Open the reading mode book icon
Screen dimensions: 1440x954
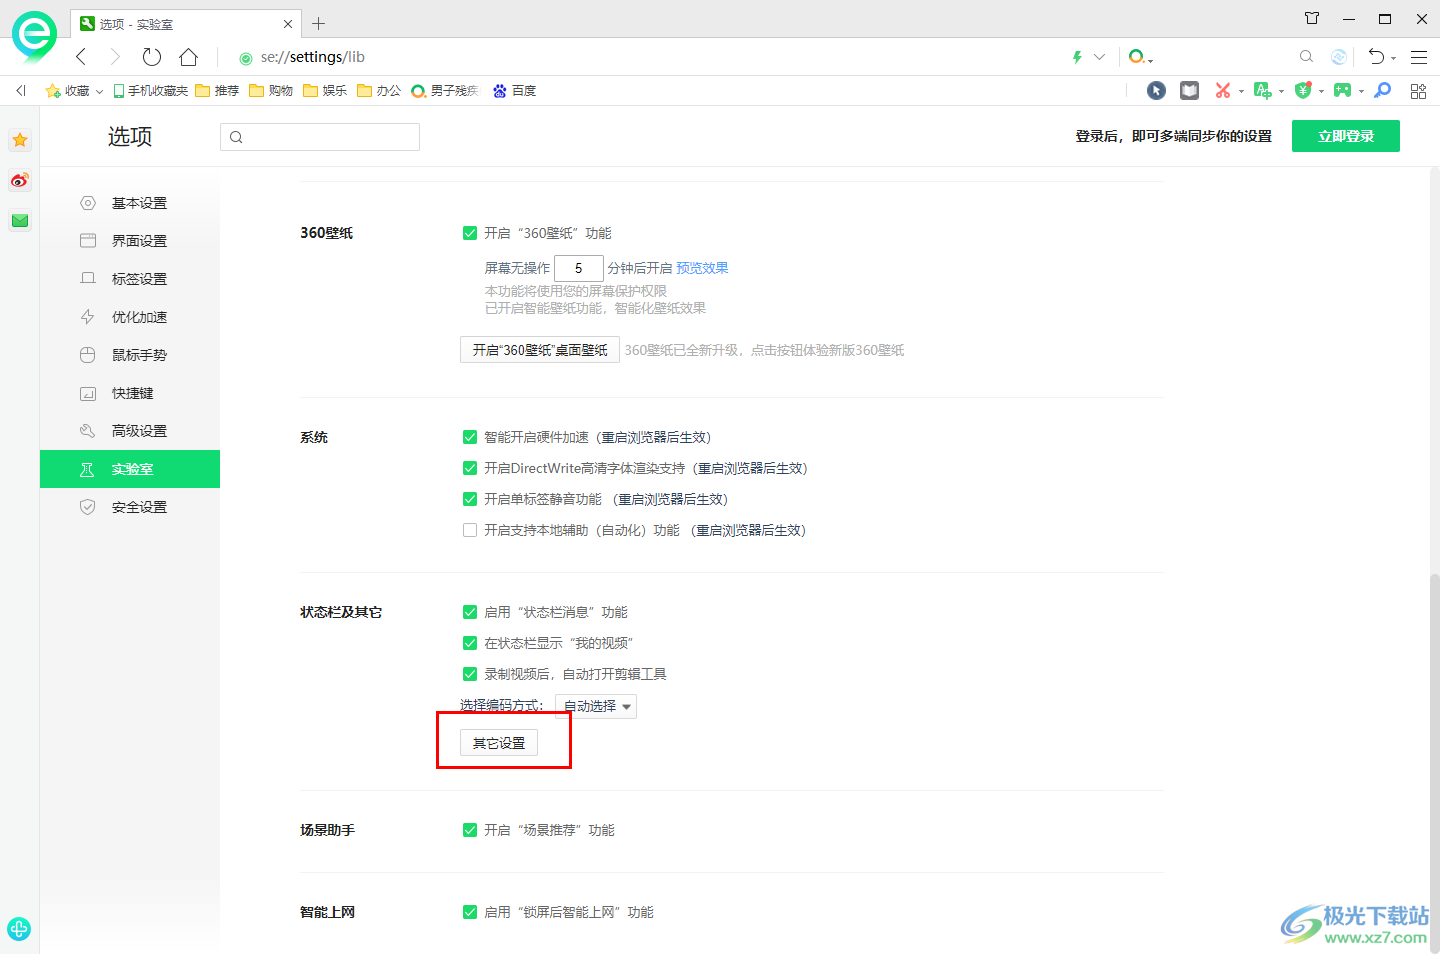(x=1189, y=91)
